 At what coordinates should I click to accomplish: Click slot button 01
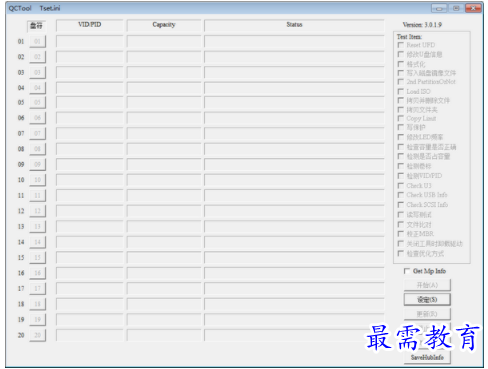pyautogui.click(x=37, y=41)
